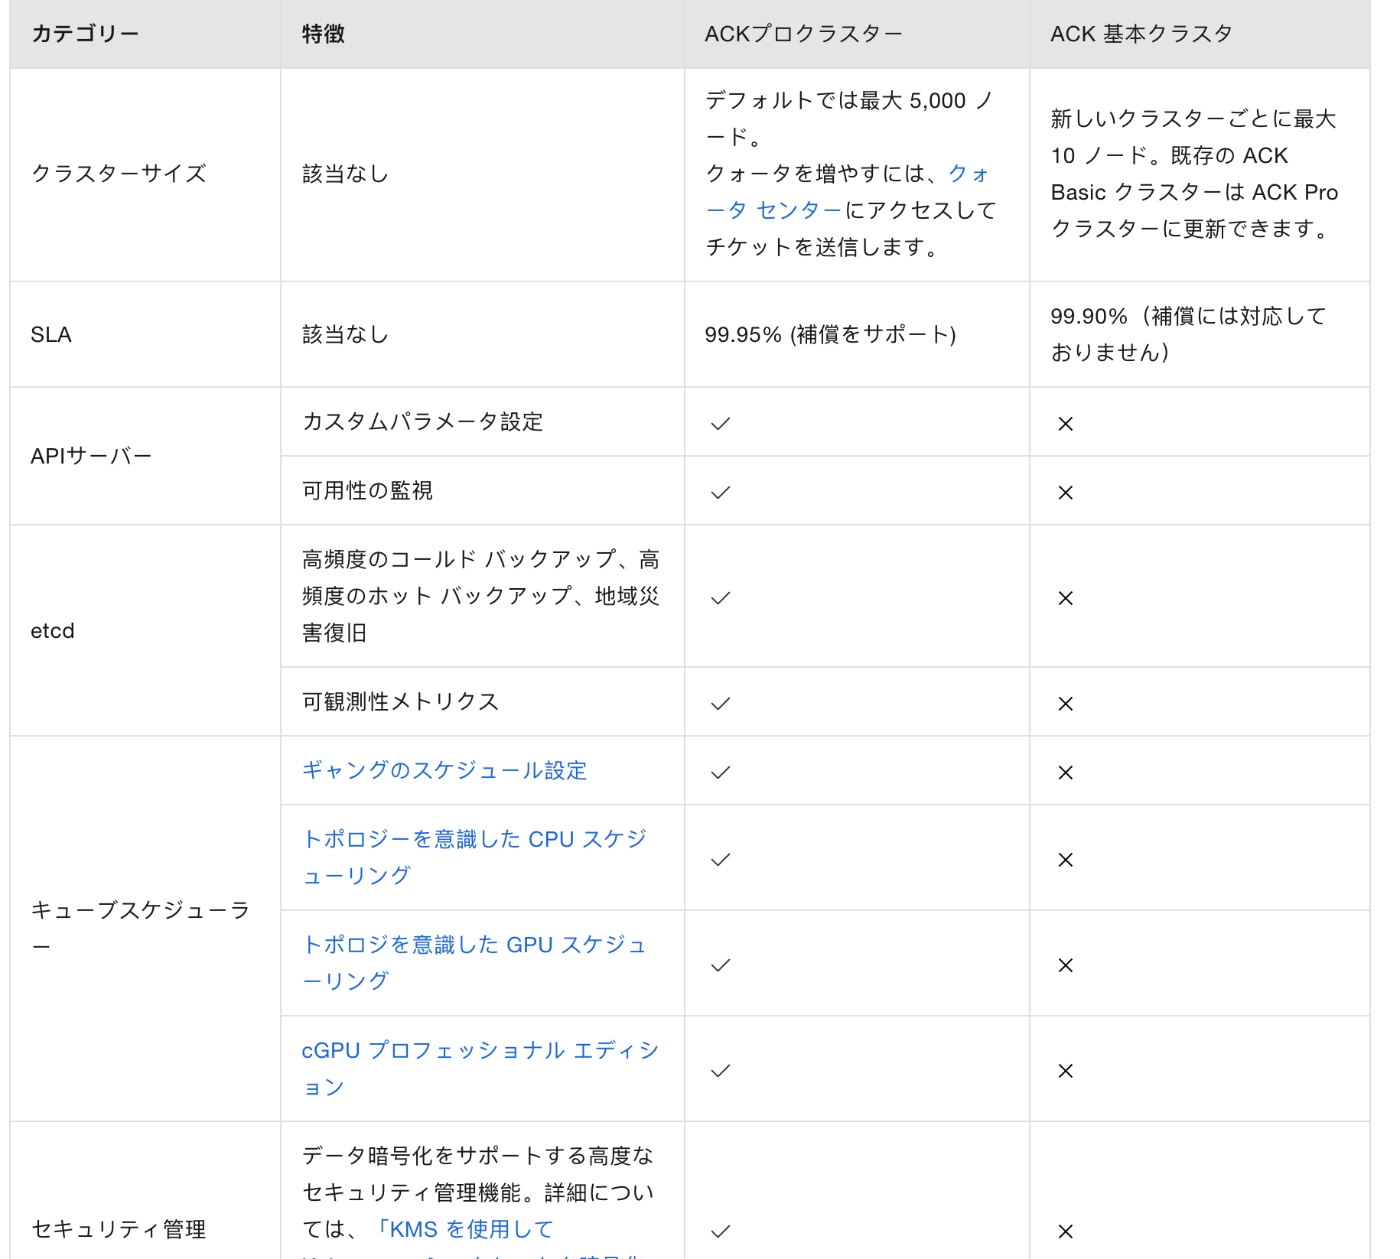
Task: Open トポロジーを意識した CPU スケジューリング link
Action: click(475, 857)
